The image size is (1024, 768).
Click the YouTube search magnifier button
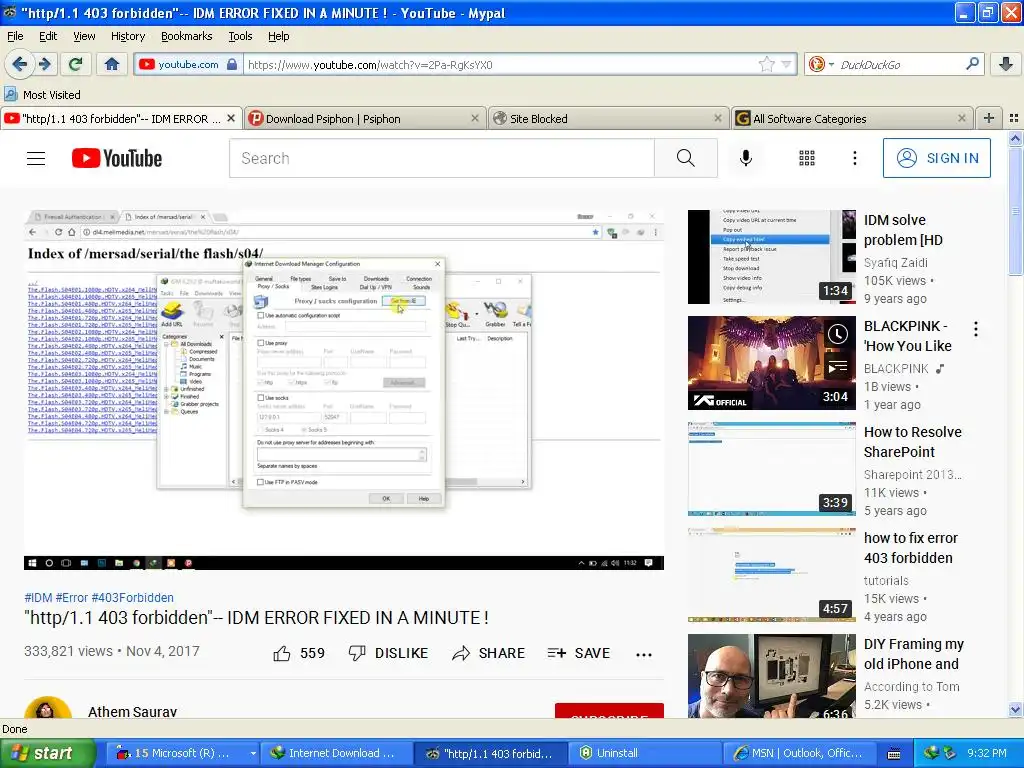(x=686, y=158)
